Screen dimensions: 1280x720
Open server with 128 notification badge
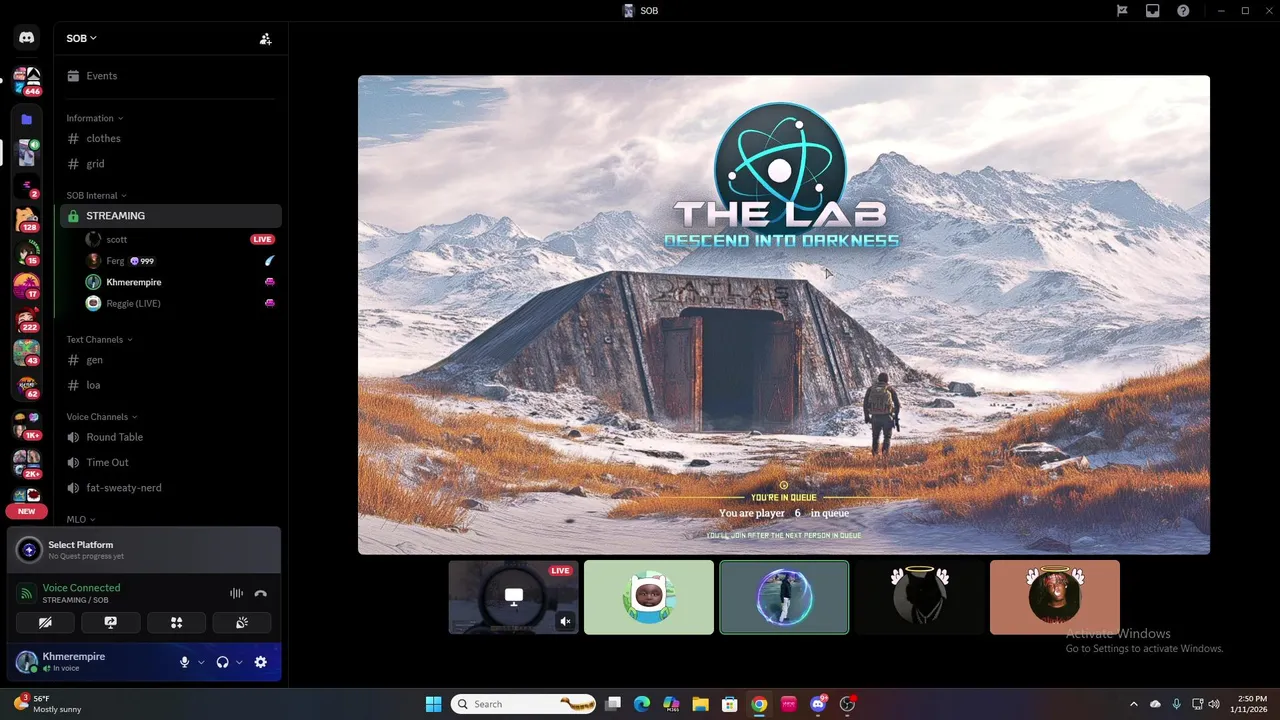(27, 220)
